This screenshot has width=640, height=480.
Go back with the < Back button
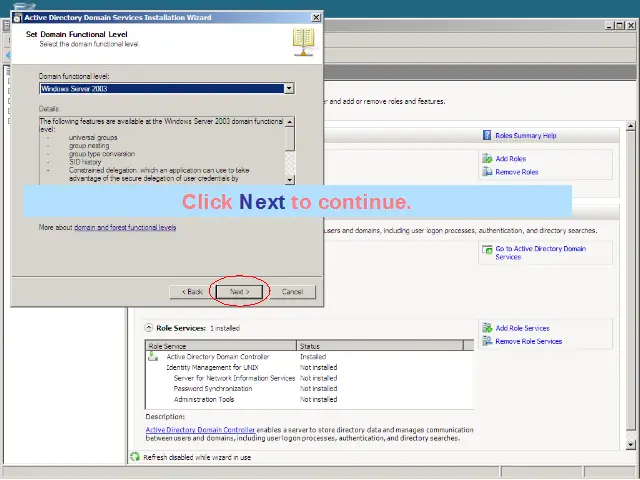click(x=192, y=291)
